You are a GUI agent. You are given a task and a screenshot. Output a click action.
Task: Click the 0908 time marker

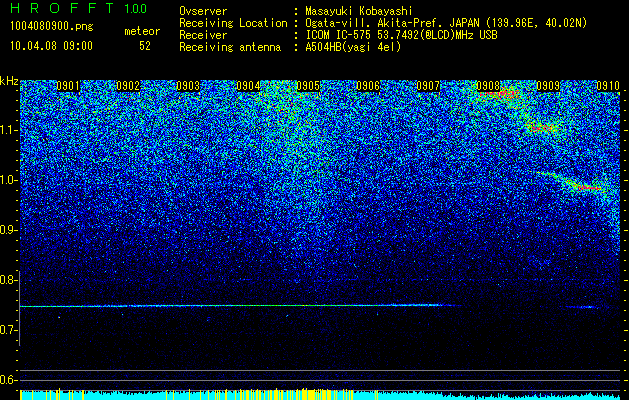coord(488,86)
